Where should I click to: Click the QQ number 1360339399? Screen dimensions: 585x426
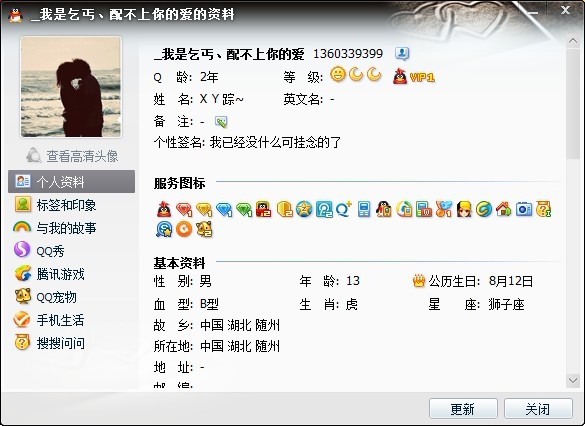[x=348, y=54]
